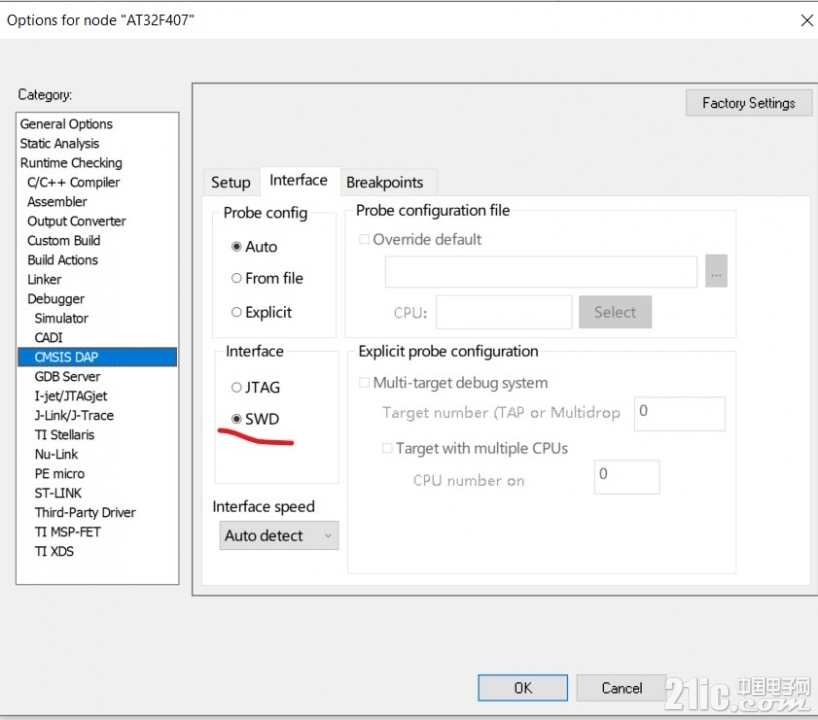Select SWD interface option
The width and height of the screenshot is (818, 720).
tap(255, 418)
